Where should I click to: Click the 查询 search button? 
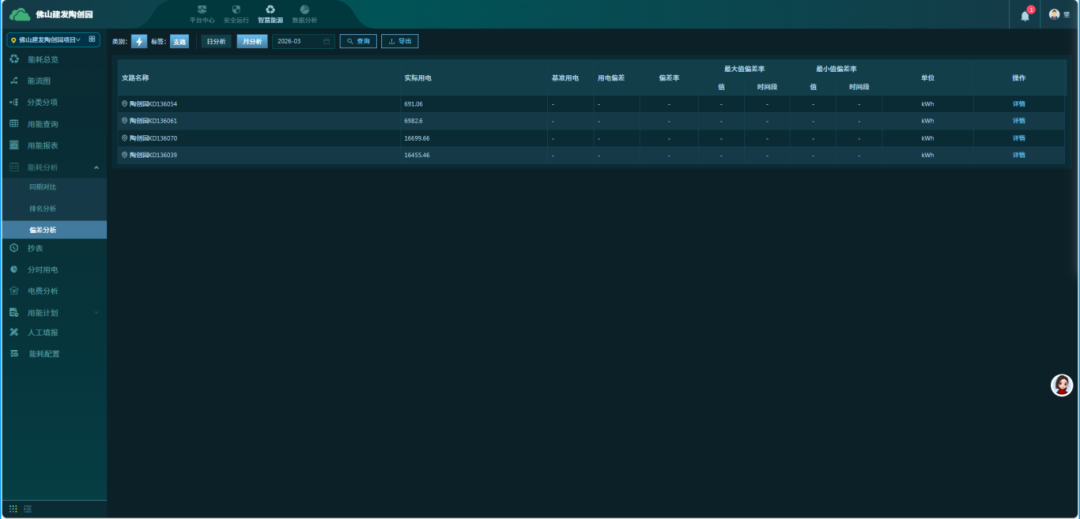click(358, 41)
